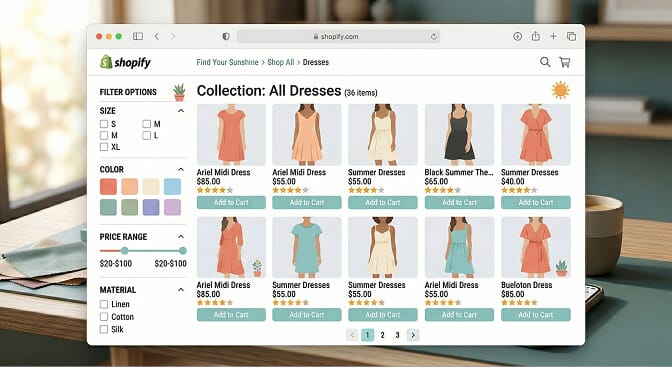
Task: Open the Safari downloads icon
Action: tap(517, 36)
